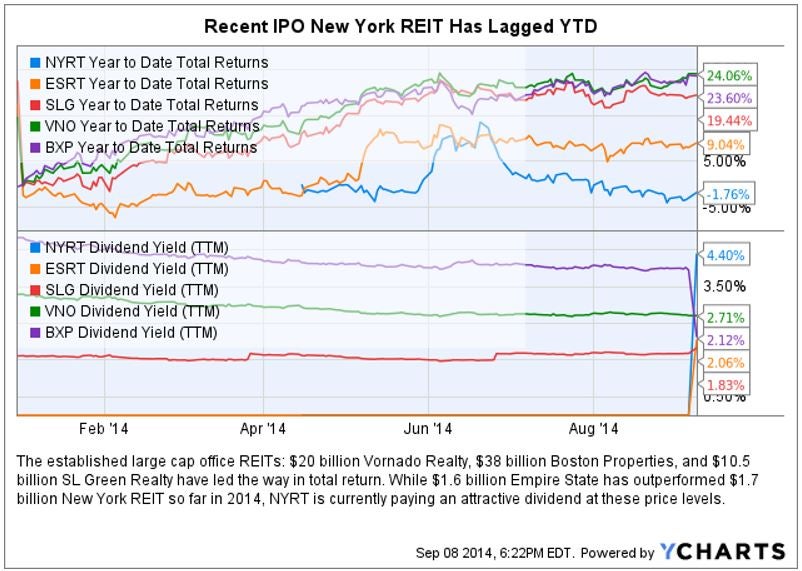Click the 'Powered by' text
Screen dimensions: 802x571
617,553
